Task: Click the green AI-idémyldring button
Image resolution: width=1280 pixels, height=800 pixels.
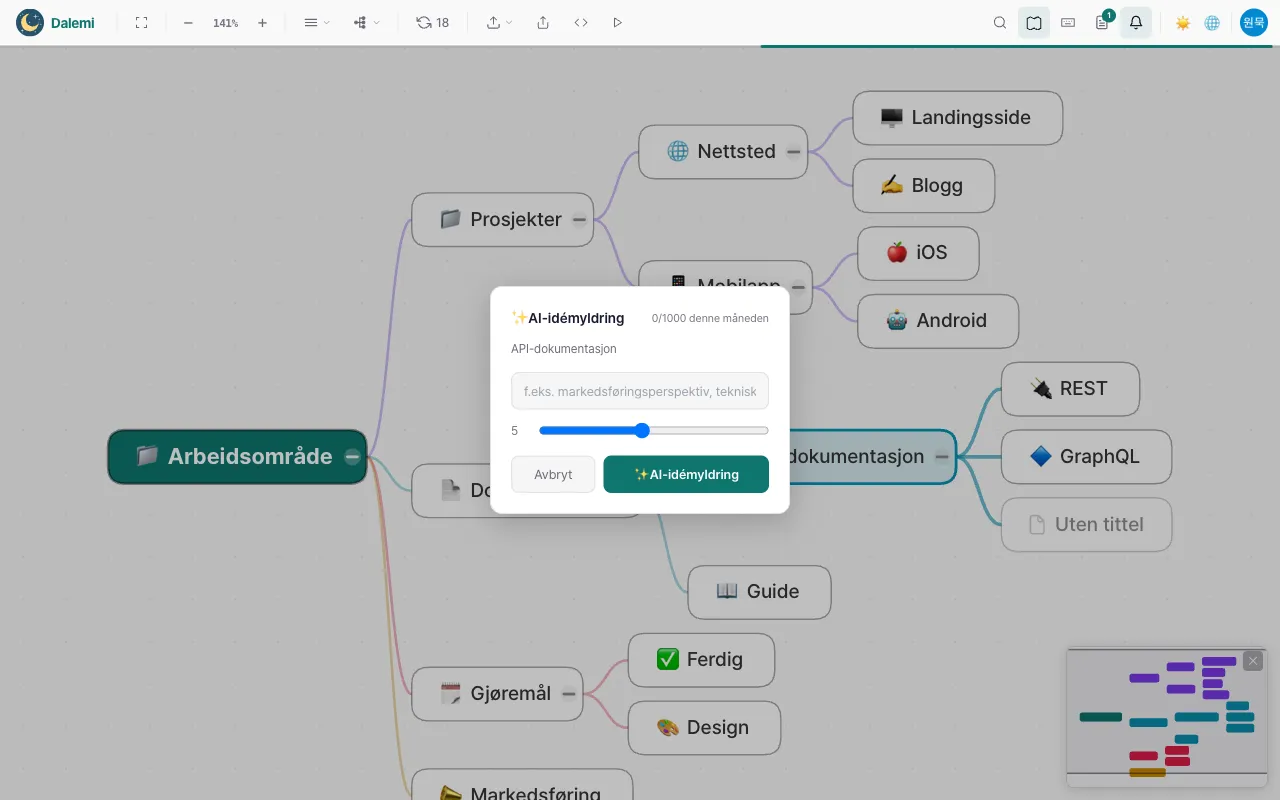Action: pos(686,474)
